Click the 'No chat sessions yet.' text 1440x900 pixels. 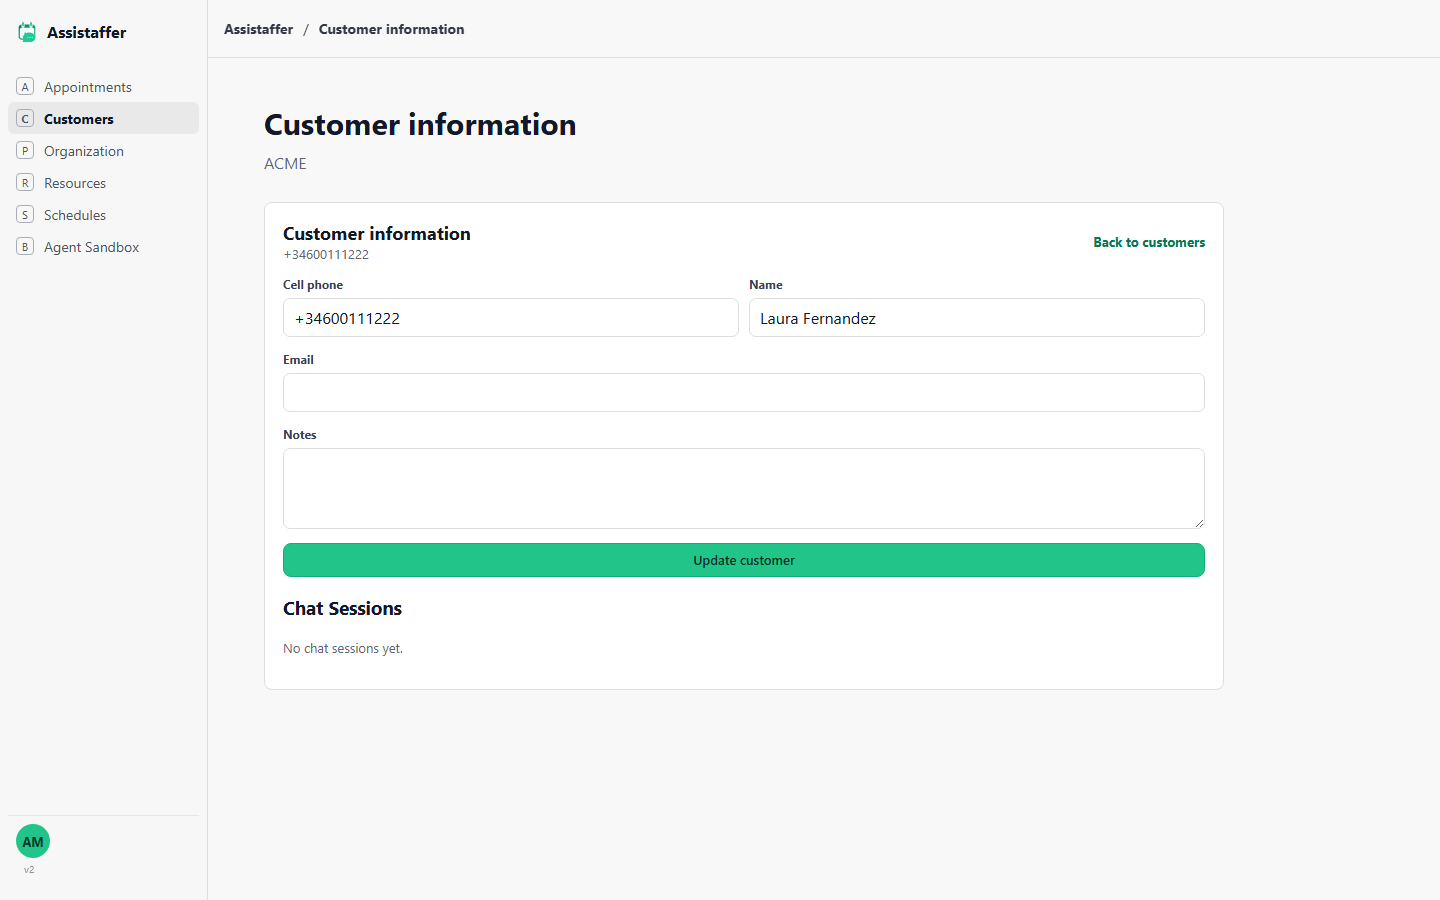point(343,649)
